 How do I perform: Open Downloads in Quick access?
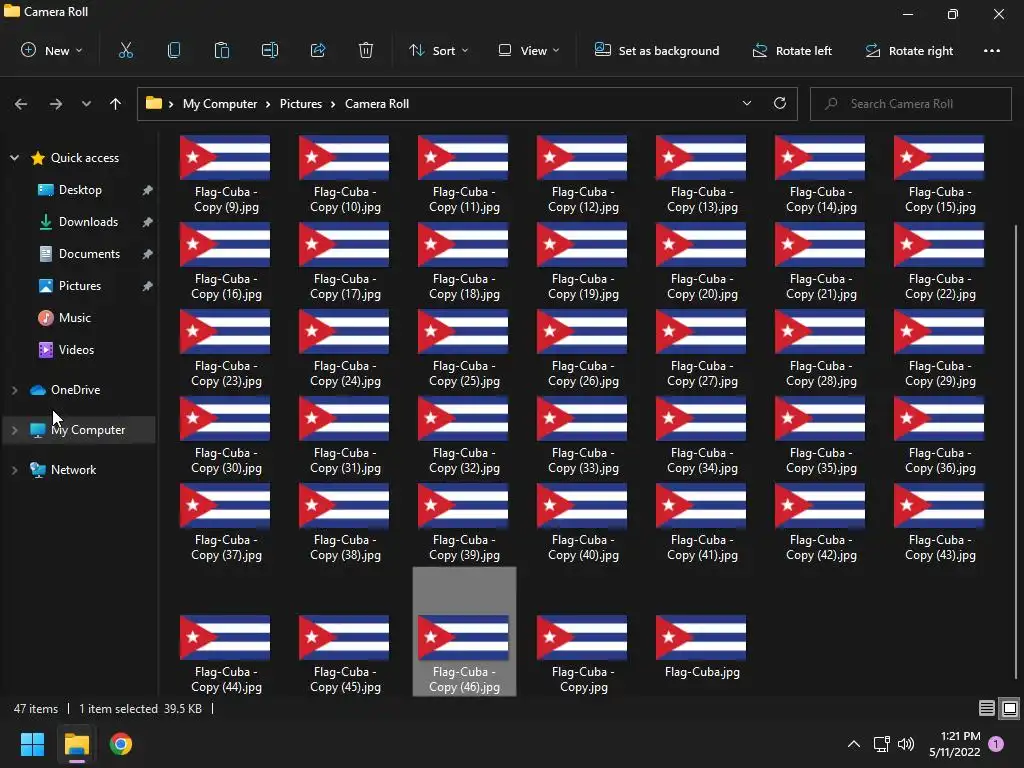pyautogui.click(x=88, y=222)
